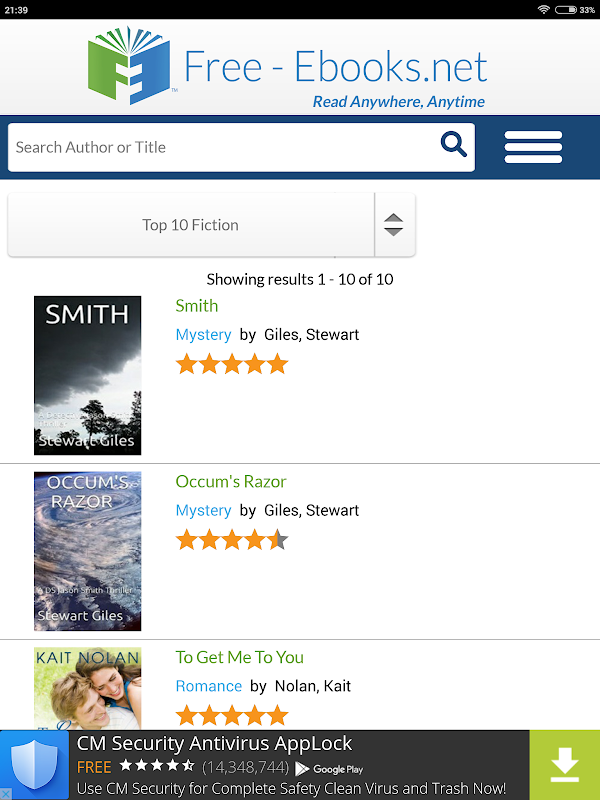Tap the Smith book cover thumbnail
600x800 pixels.
tap(88, 376)
